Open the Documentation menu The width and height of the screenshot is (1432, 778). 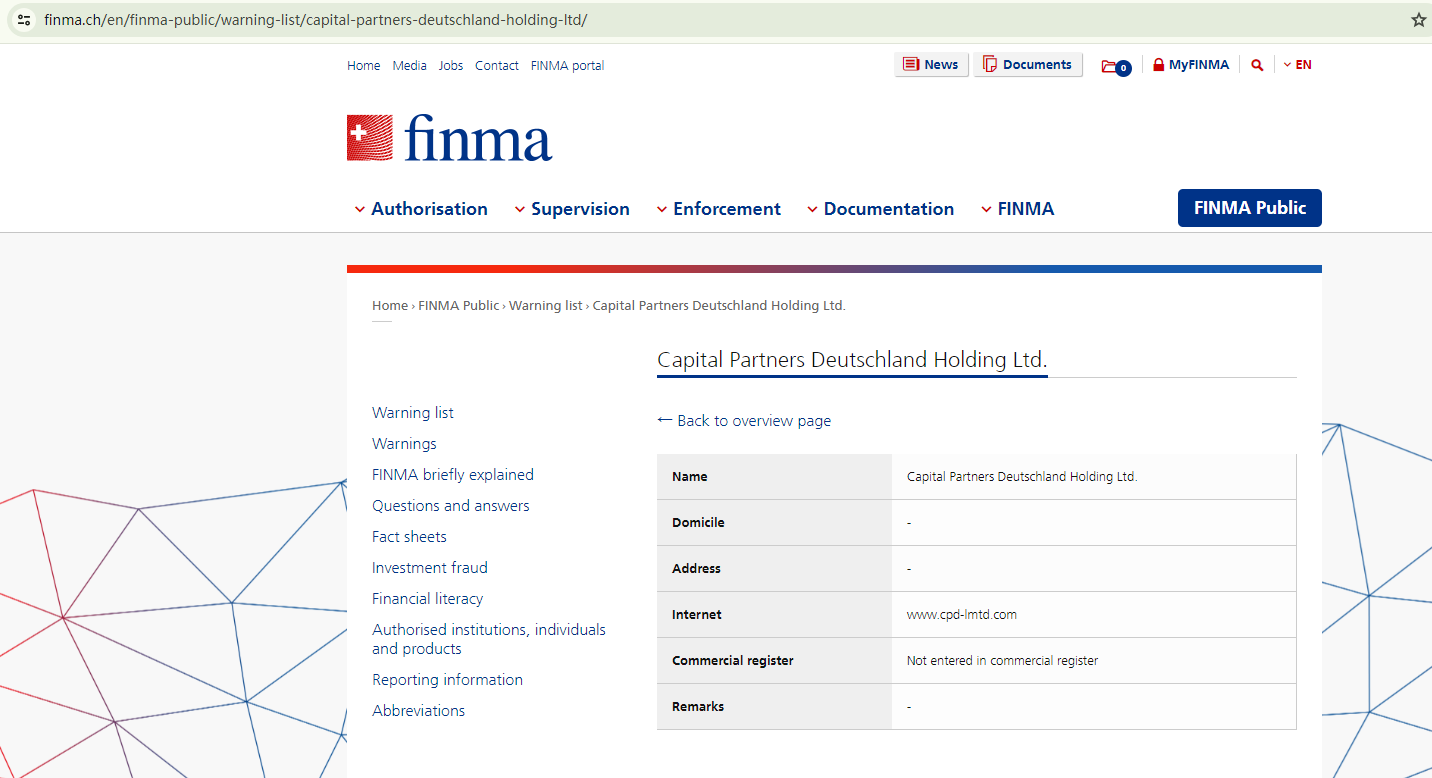(x=880, y=209)
